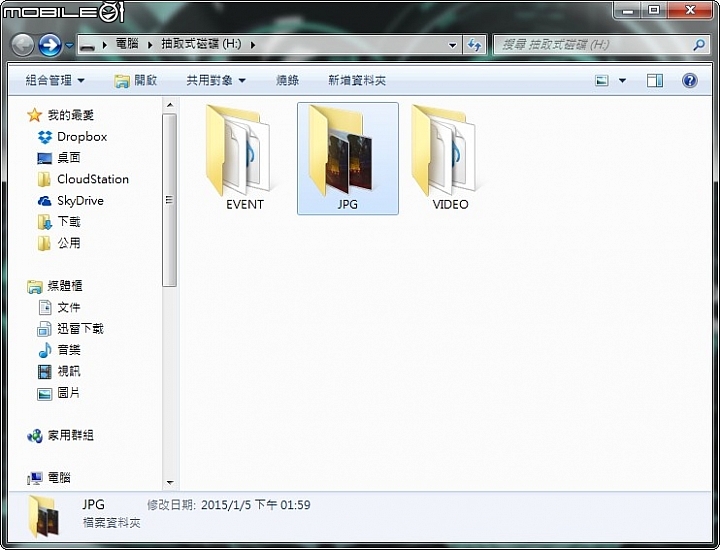Click the 家用群組 homegroup globe icon
Viewport: 720px width, 550px height.
(x=34, y=436)
